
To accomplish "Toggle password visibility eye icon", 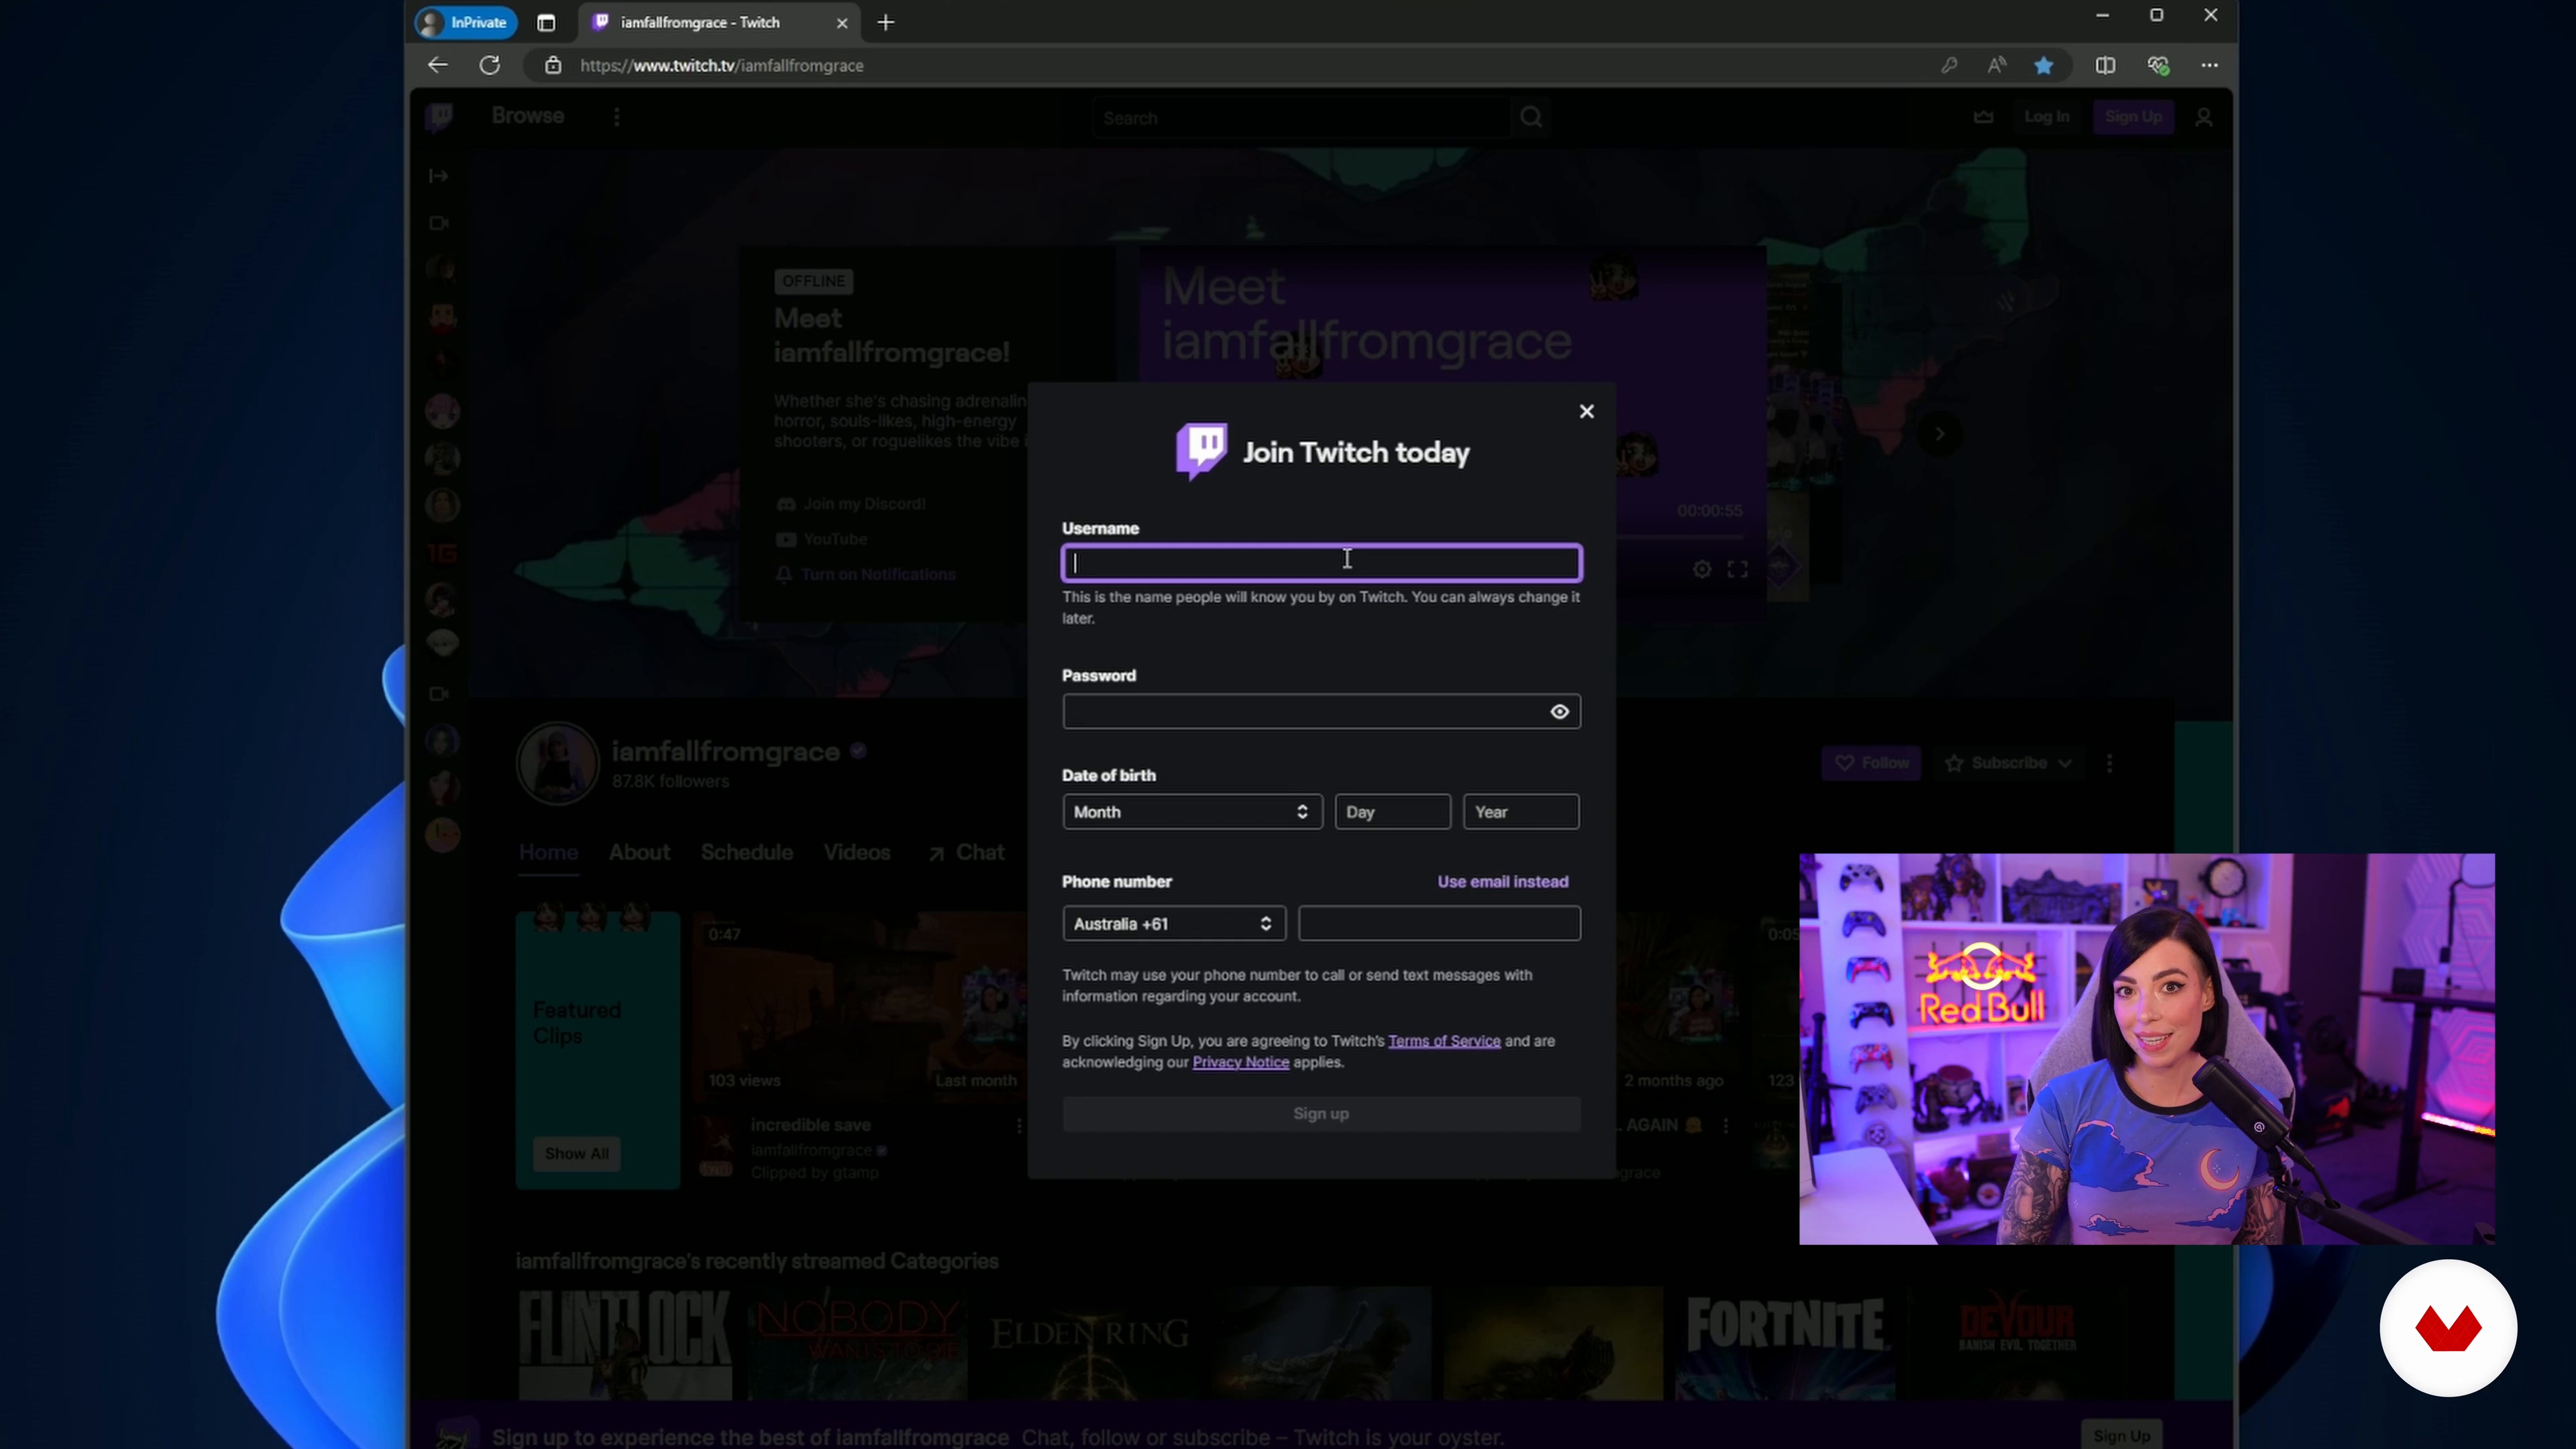I will [x=1559, y=711].
